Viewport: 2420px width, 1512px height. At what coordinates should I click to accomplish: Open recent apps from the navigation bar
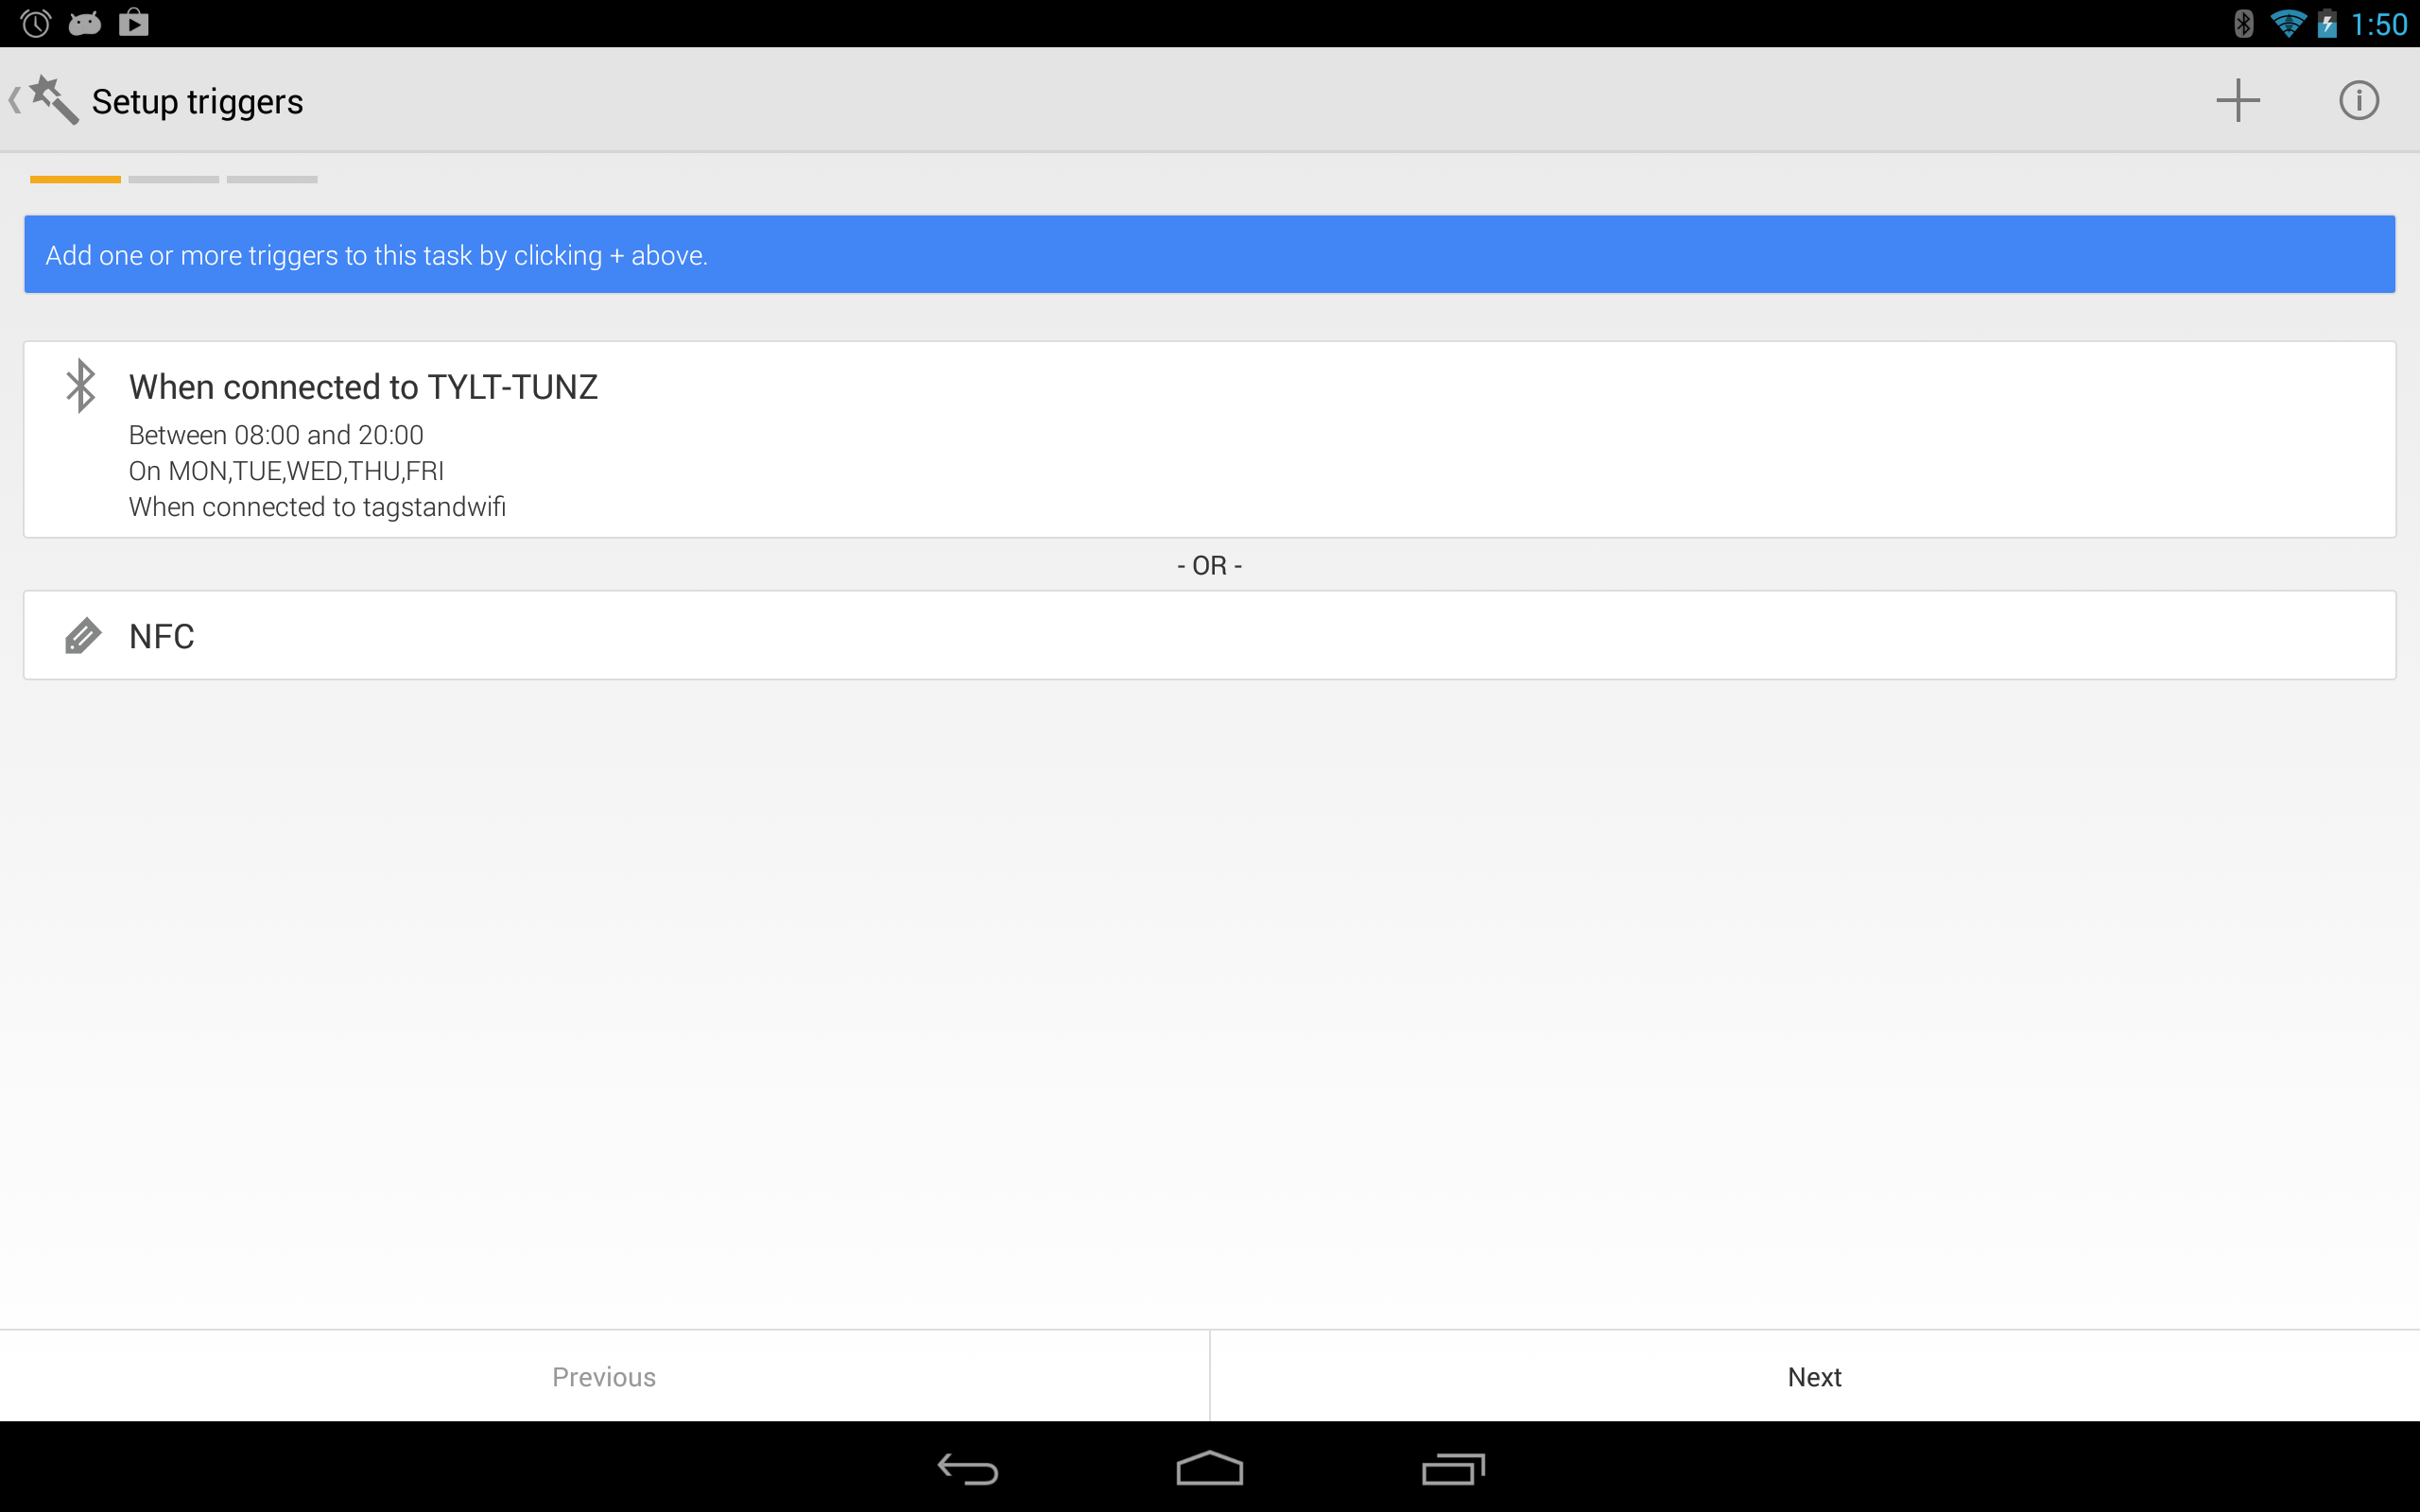pos(1453,1468)
